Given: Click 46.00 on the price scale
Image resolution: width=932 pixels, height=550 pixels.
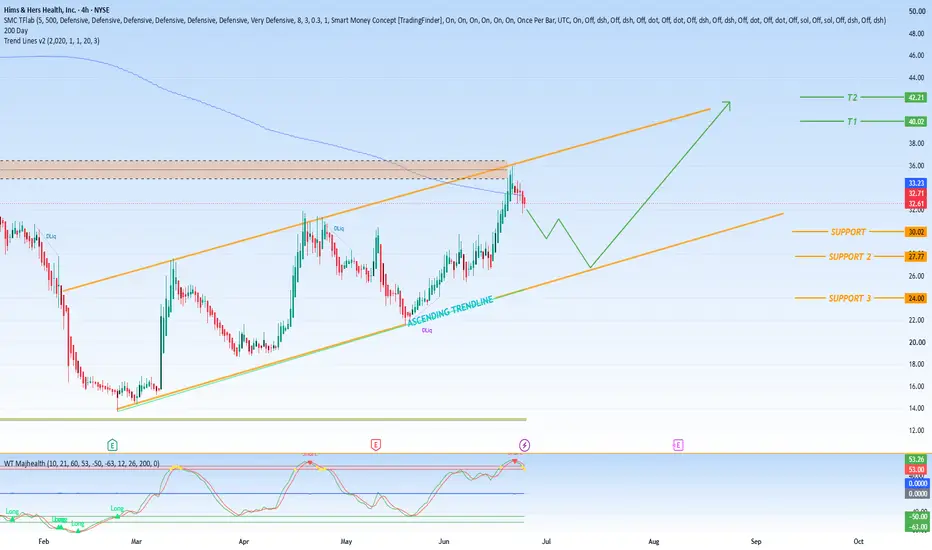Looking at the screenshot, I should click(916, 55).
